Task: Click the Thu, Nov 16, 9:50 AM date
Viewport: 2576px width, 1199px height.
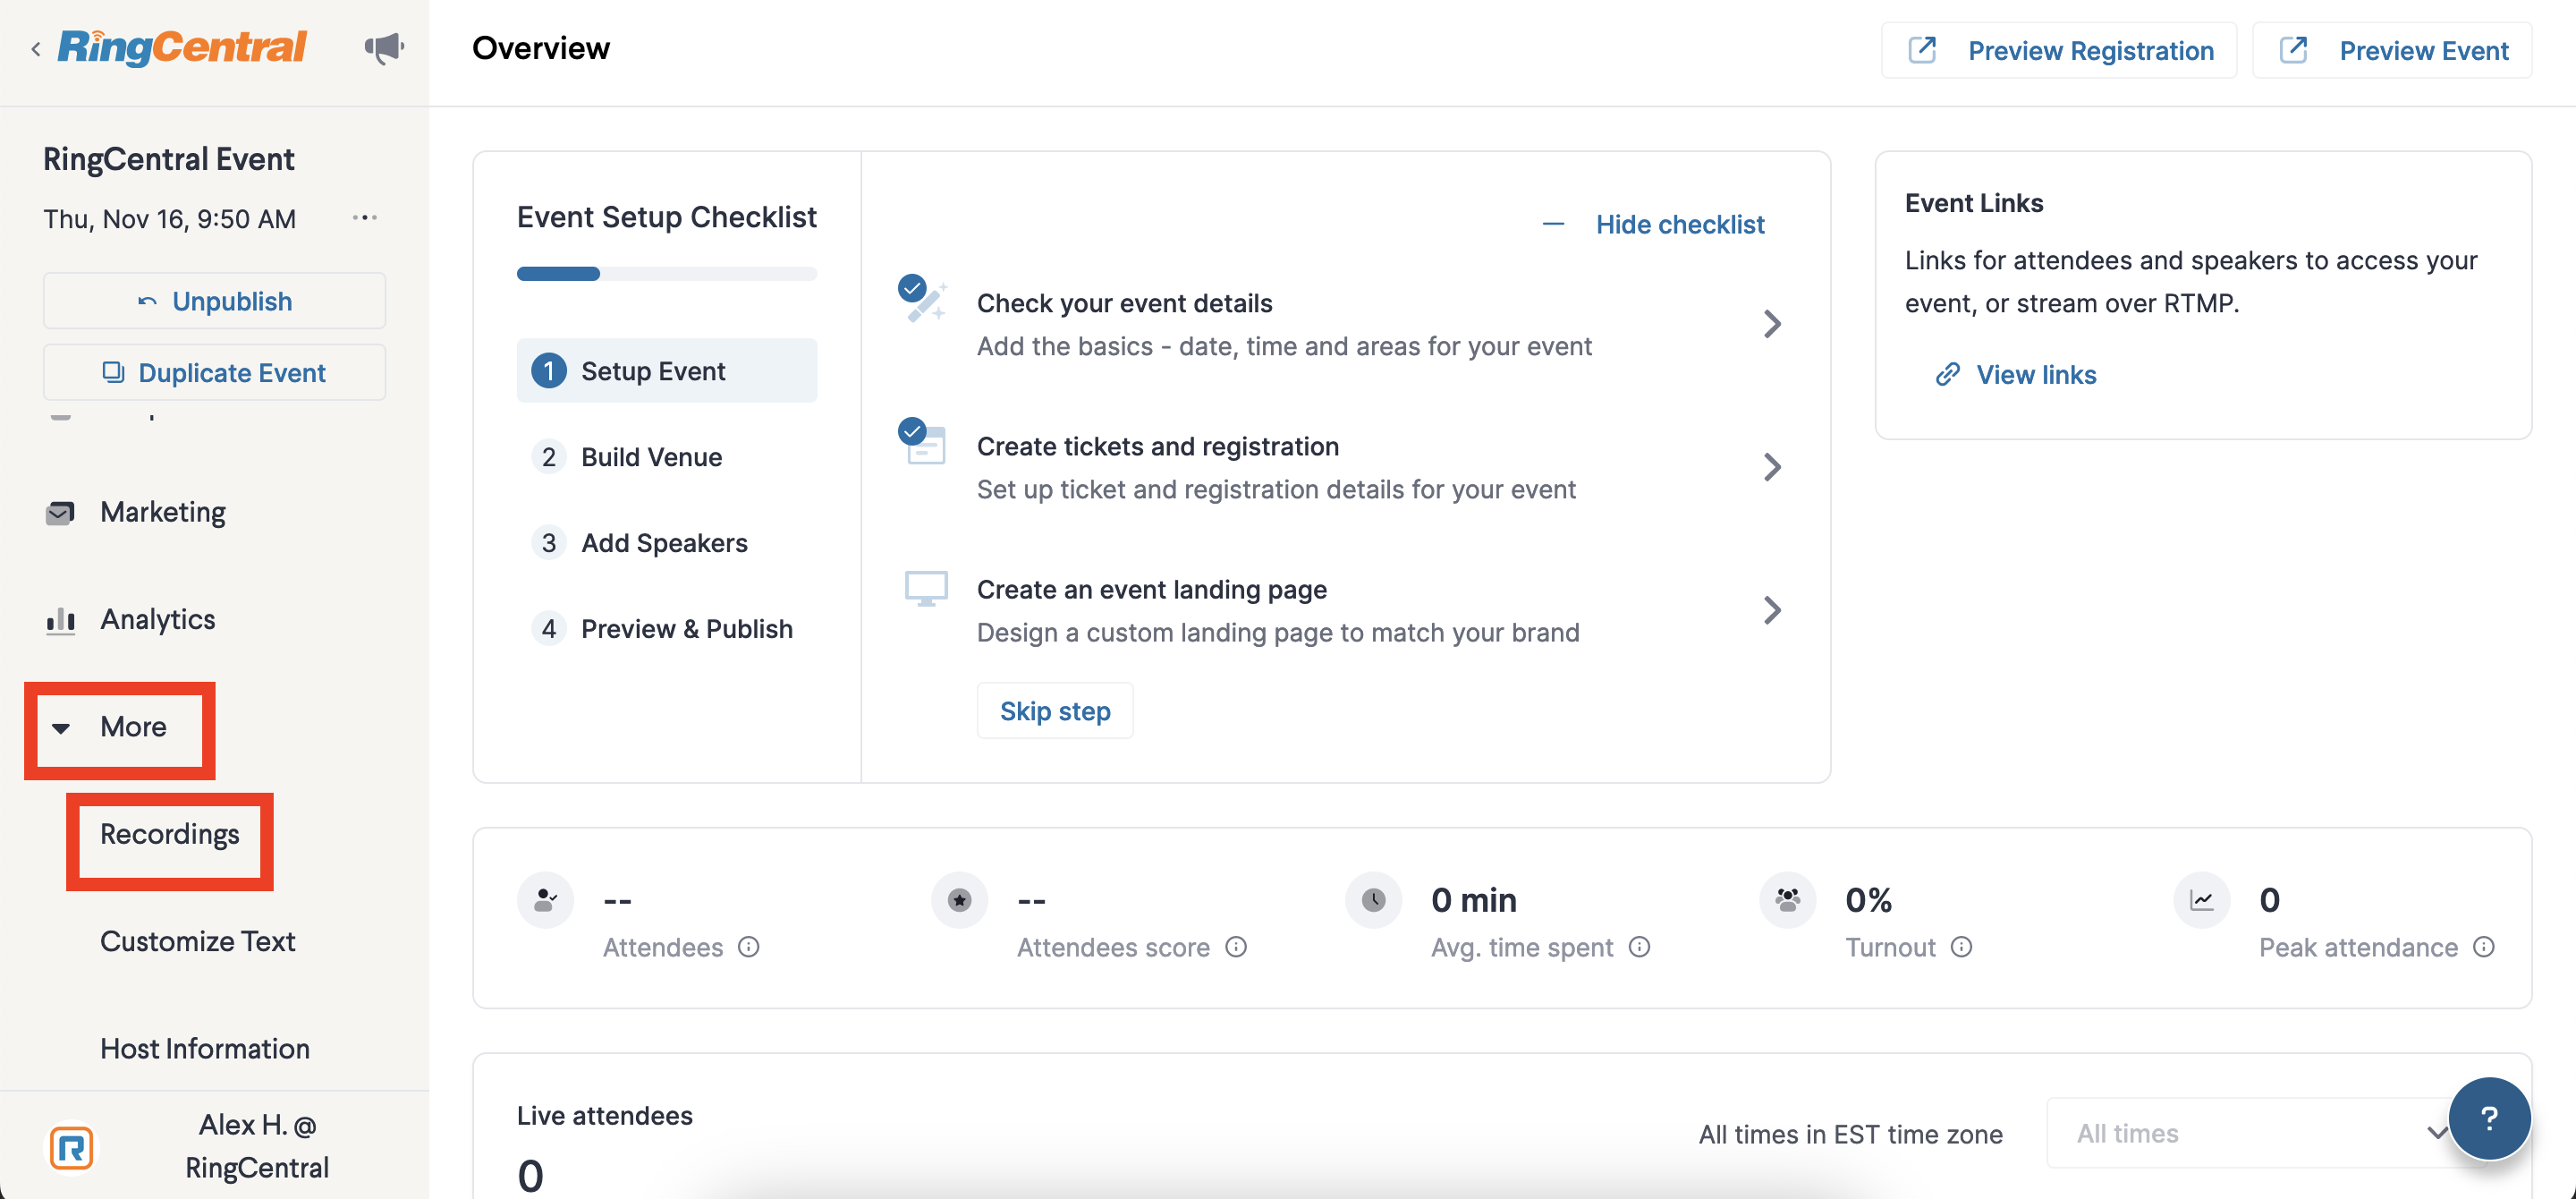Action: pos(169,218)
